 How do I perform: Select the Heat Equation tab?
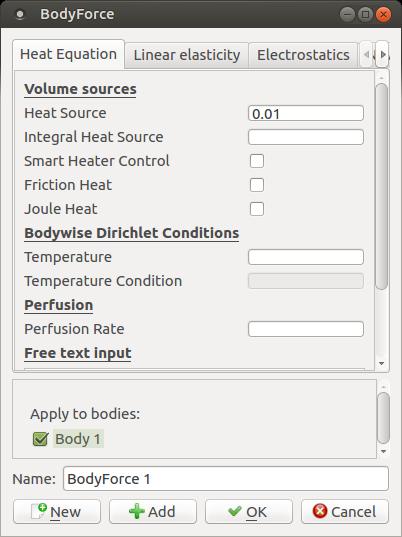pyautogui.click(x=68, y=54)
